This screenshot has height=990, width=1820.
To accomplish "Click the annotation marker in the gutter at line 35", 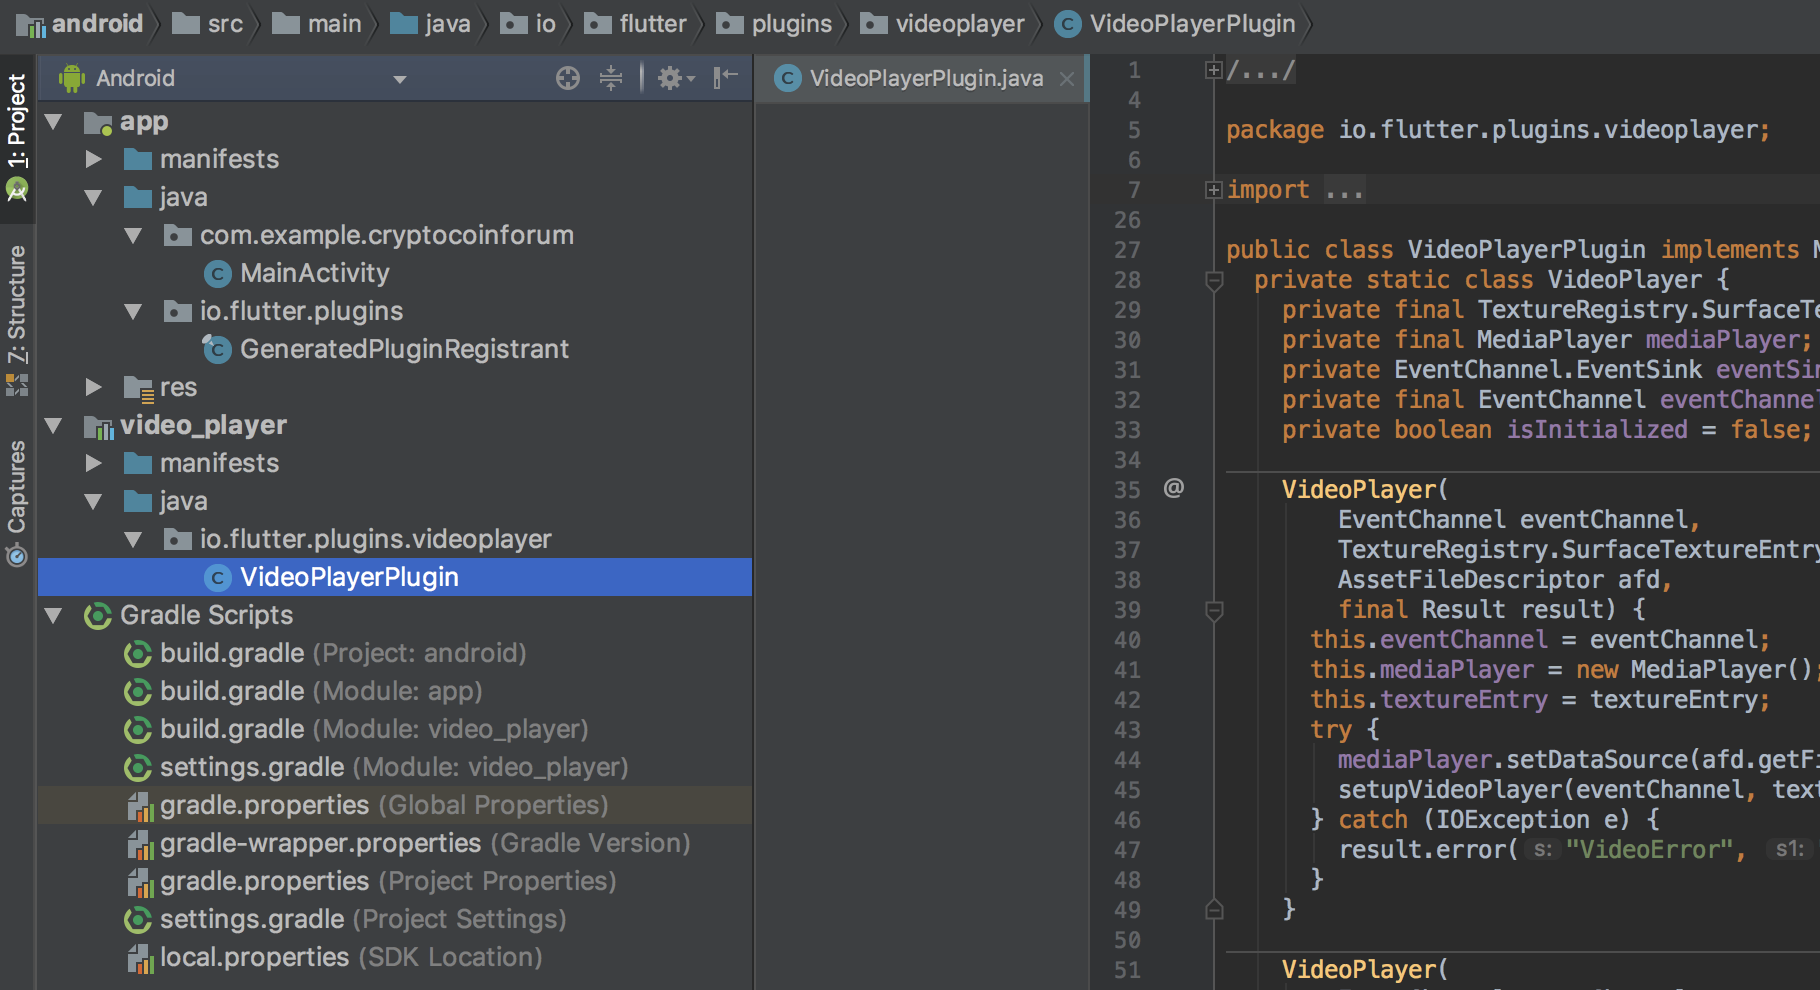I will click(x=1173, y=488).
